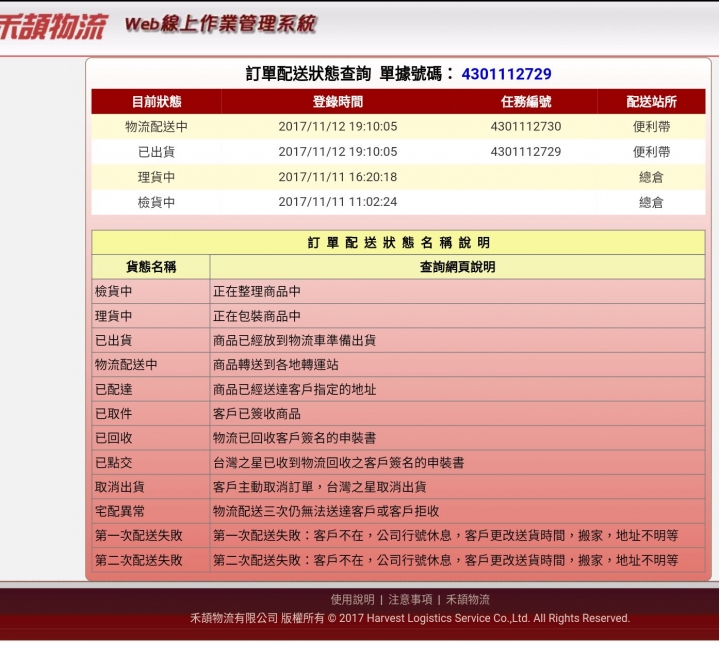Click the description 正在整理商品中
The width and height of the screenshot is (720, 670).
click(257, 292)
